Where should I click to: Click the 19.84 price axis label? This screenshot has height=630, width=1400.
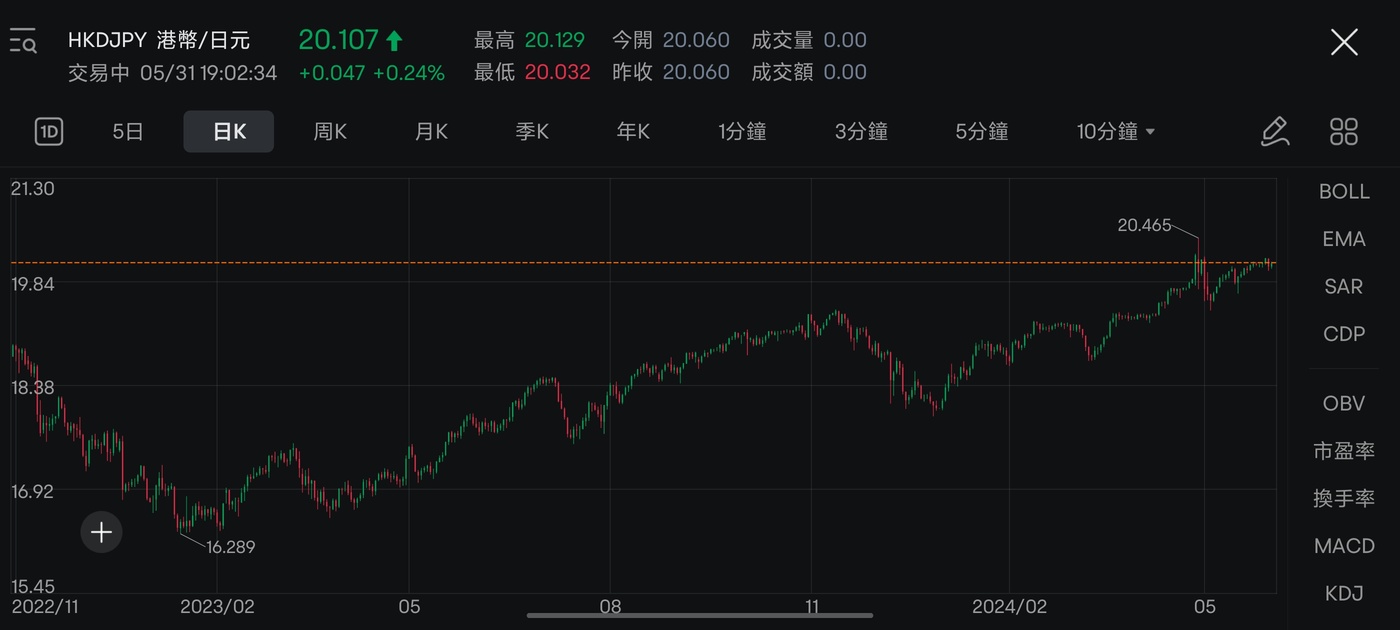point(32,284)
